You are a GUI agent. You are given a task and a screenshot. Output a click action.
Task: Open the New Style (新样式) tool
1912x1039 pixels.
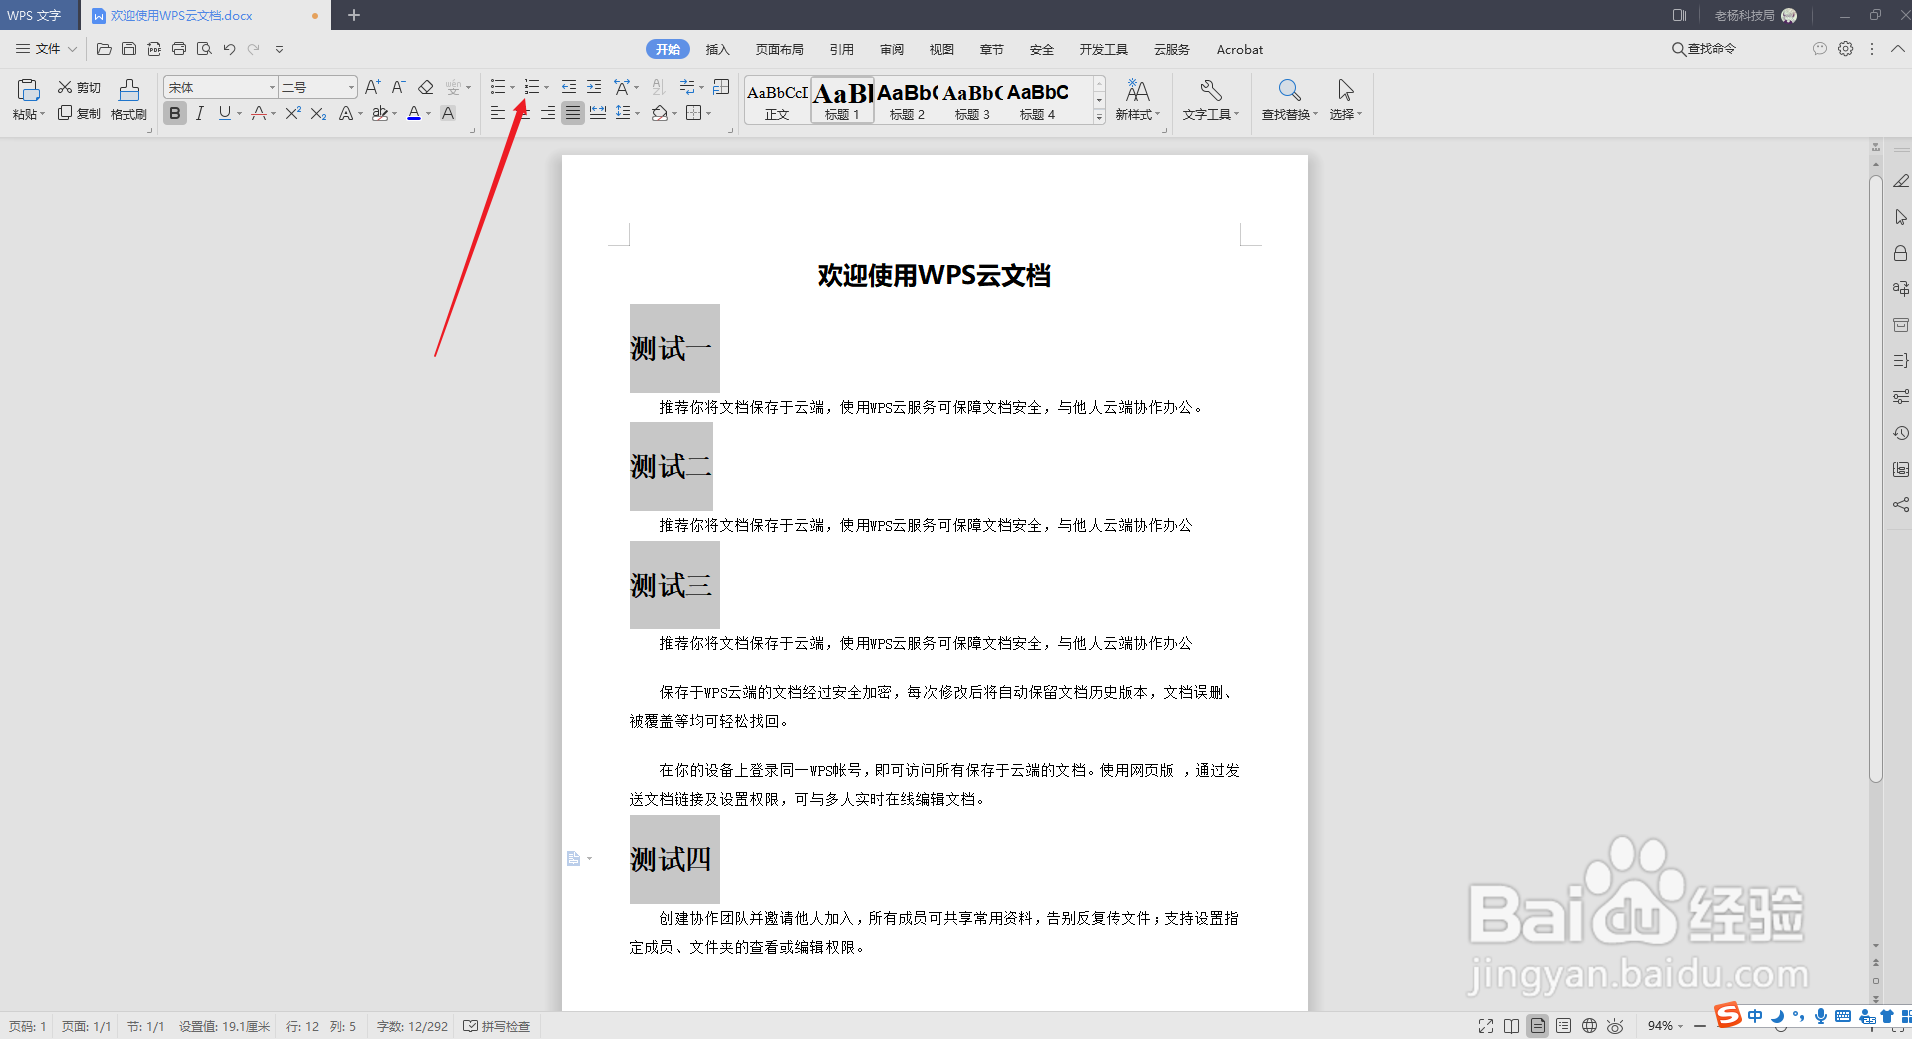(1138, 100)
